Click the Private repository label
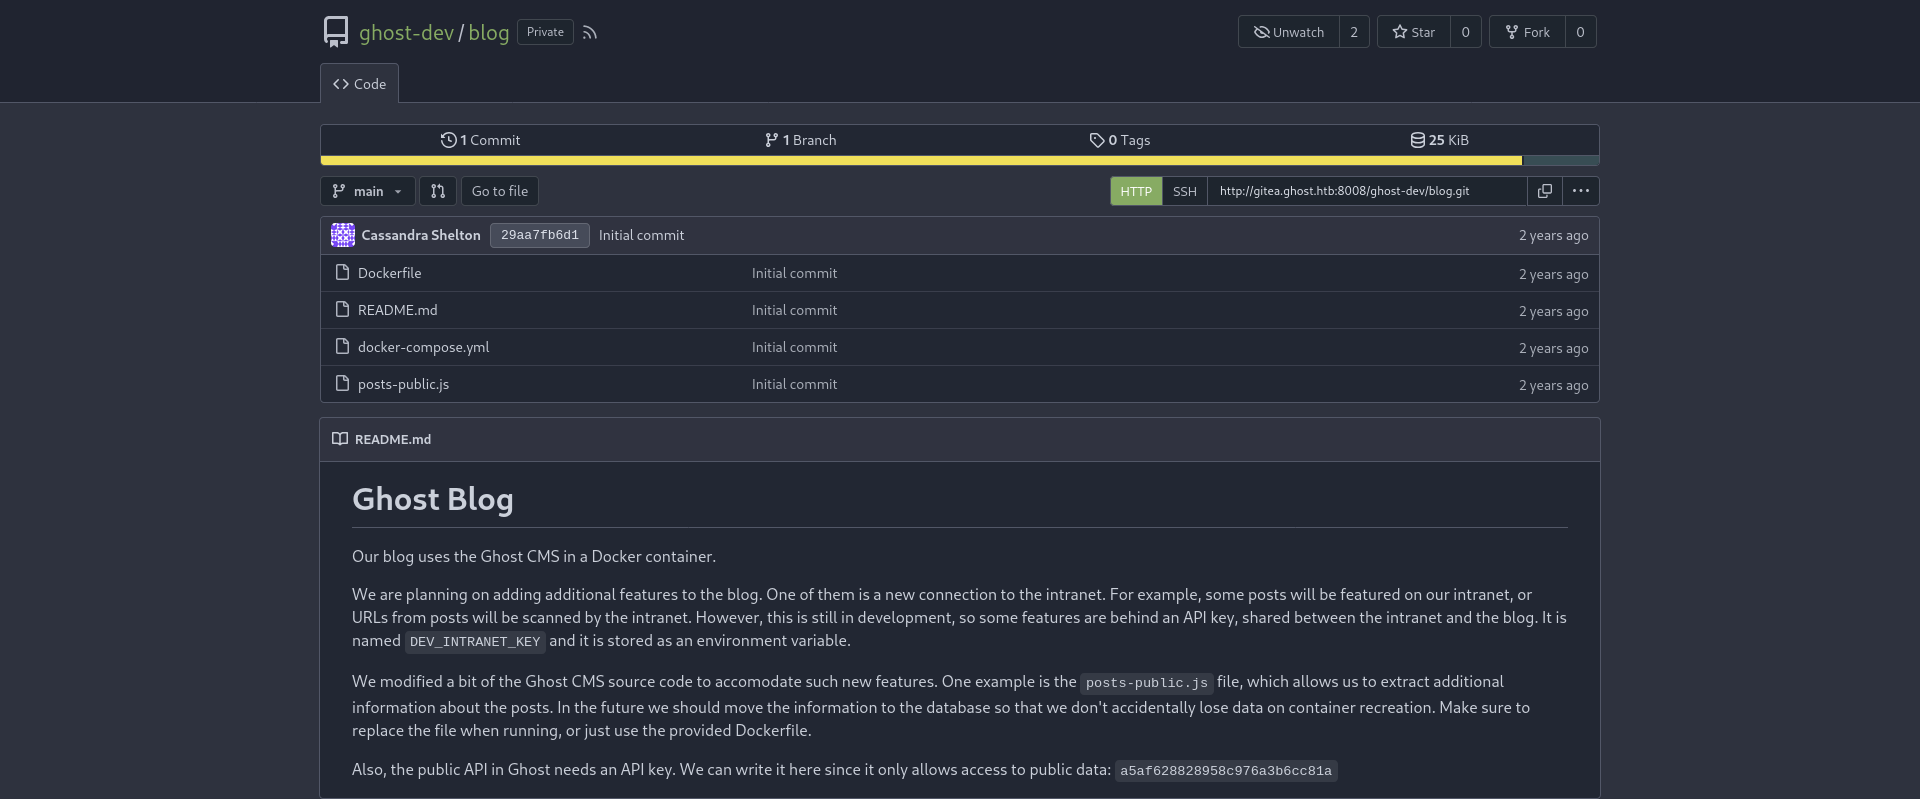Screen dimensions: 1920x799 point(545,32)
